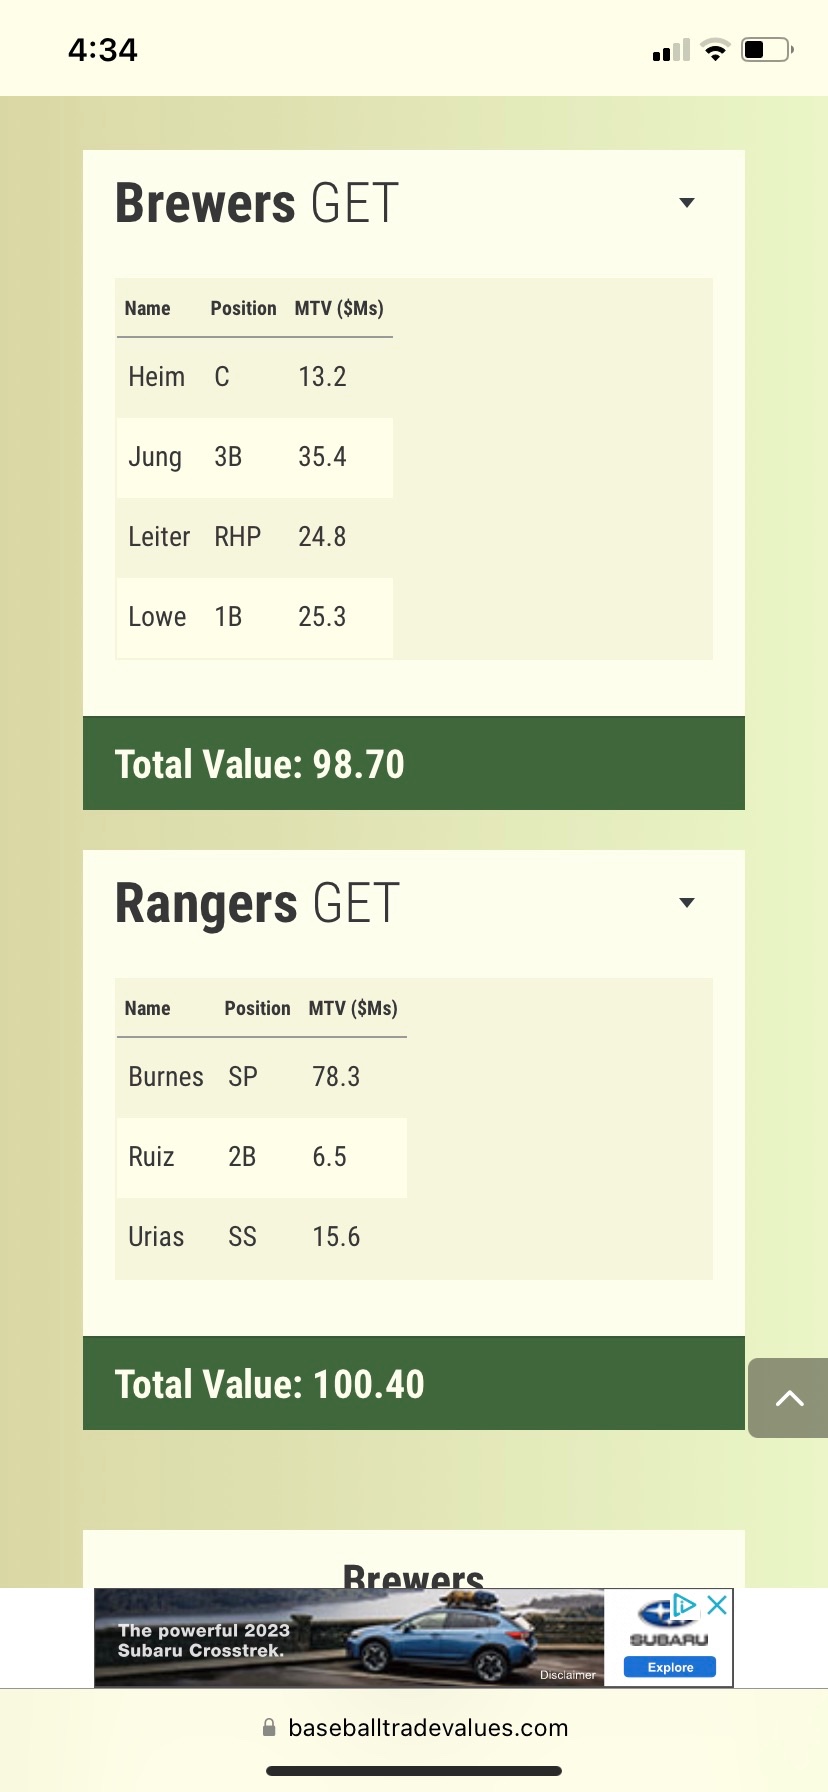Close the Subaru ad with X
The image size is (828, 1792).
717,1606
